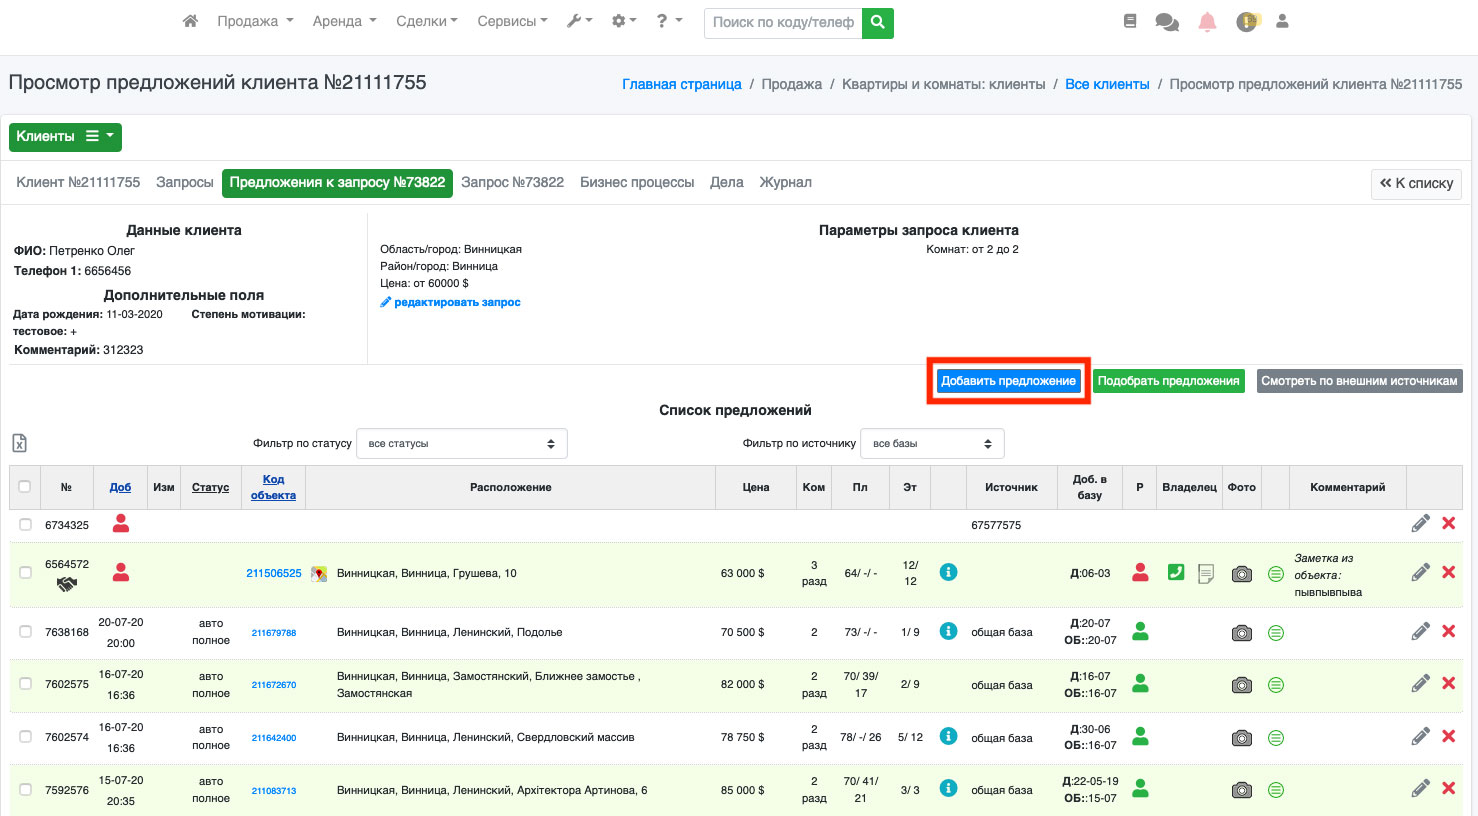Screen dimensions: 1478x816
Task: Click the green phone icon in owner column
Action: tap(1176, 573)
